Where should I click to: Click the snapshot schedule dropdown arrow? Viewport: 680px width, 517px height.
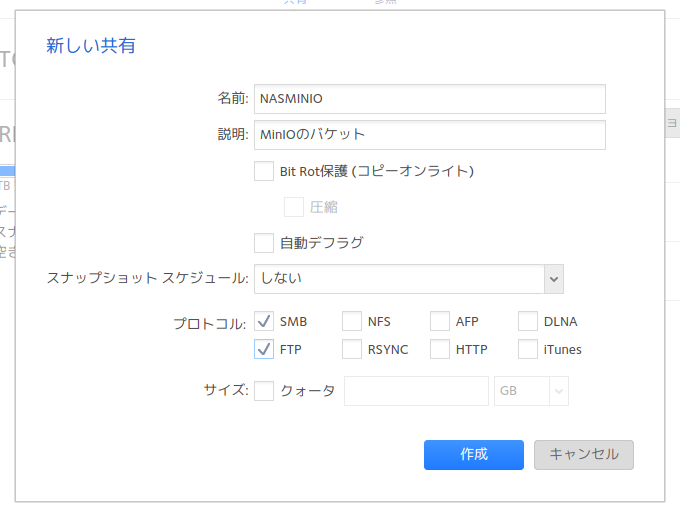(x=554, y=279)
